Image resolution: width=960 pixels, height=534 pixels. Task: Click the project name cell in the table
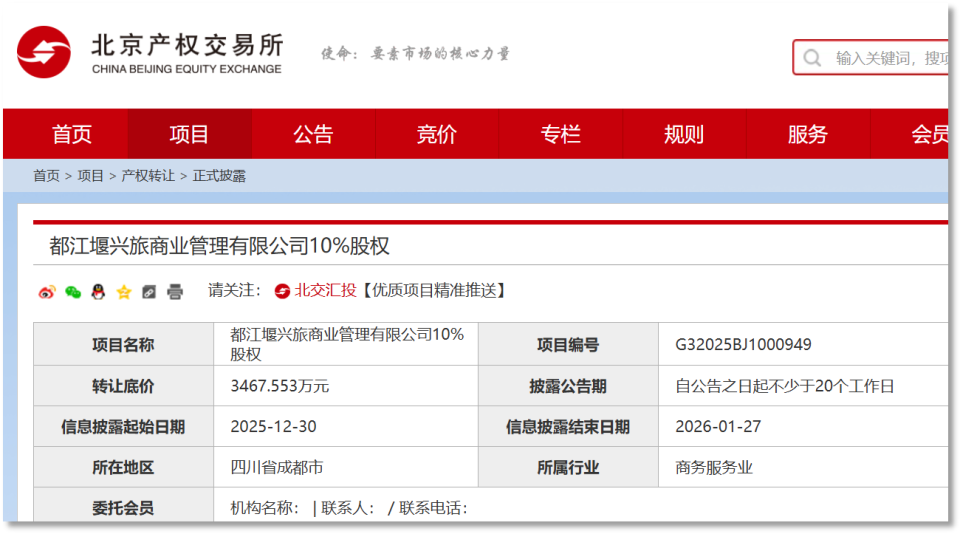(347, 344)
